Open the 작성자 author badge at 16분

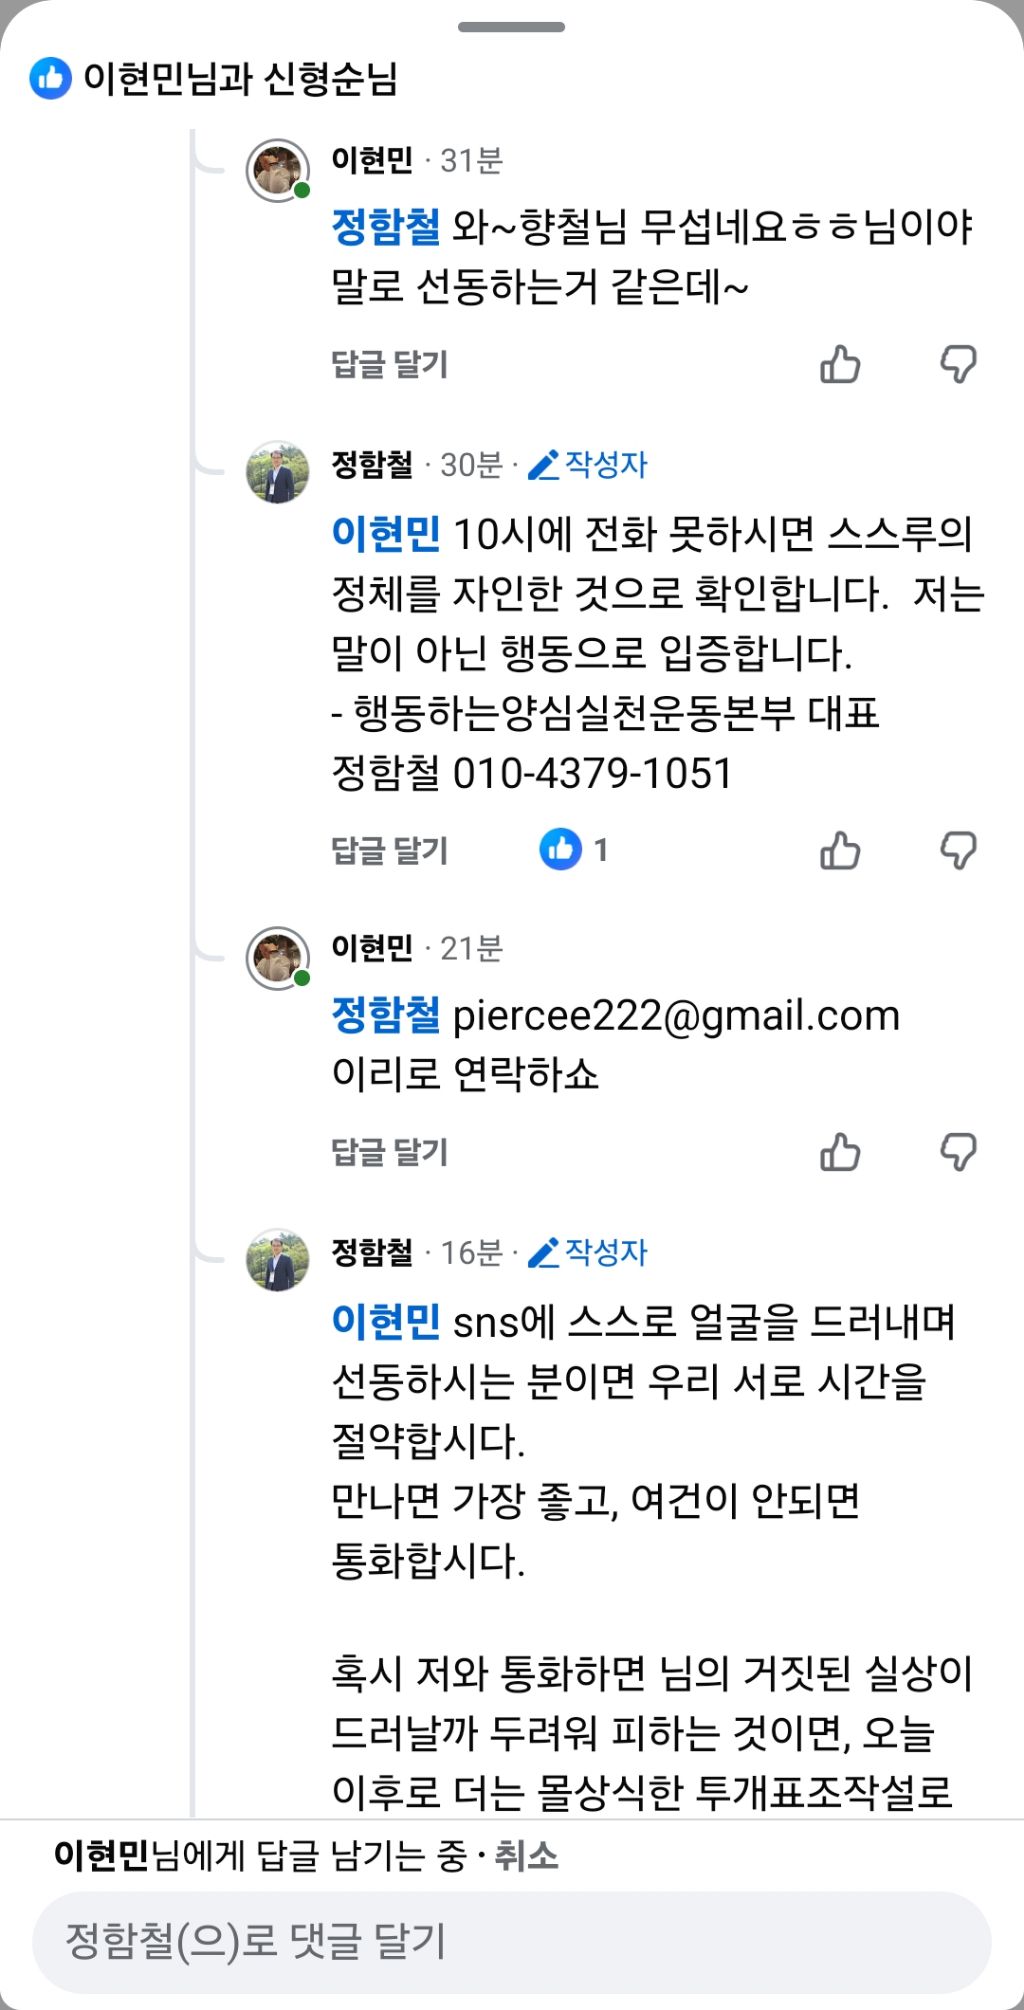[588, 1252]
